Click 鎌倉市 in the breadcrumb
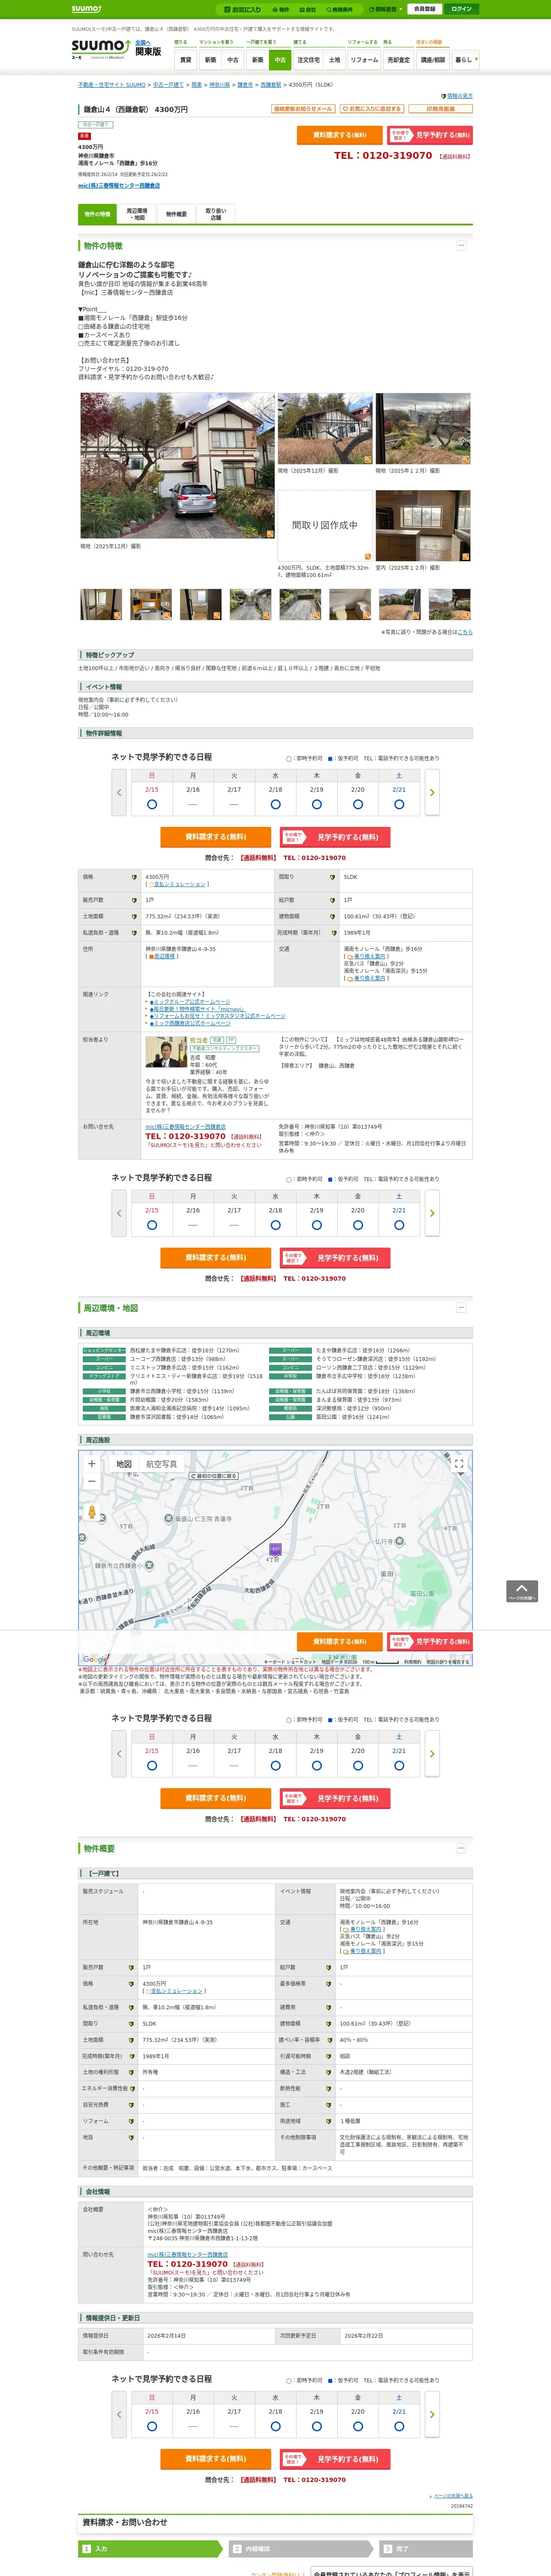This screenshot has width=551, height=2576. [245, 85]
